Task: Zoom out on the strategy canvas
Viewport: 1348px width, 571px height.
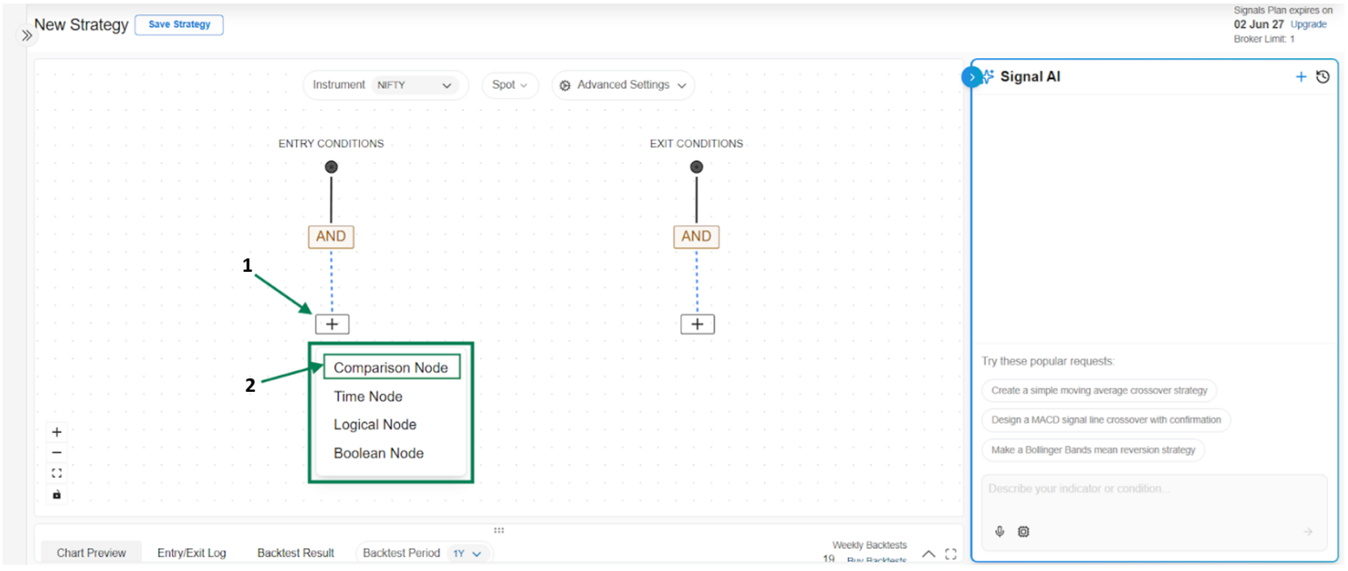Action: point(57,453)
